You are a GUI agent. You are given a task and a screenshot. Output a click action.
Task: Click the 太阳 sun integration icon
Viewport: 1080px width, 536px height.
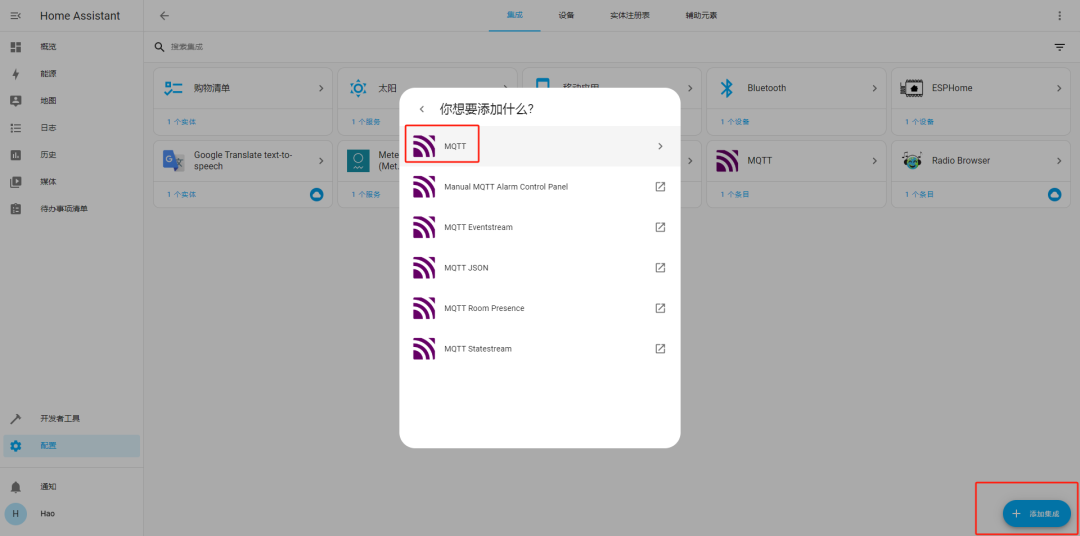pos(358,88)
